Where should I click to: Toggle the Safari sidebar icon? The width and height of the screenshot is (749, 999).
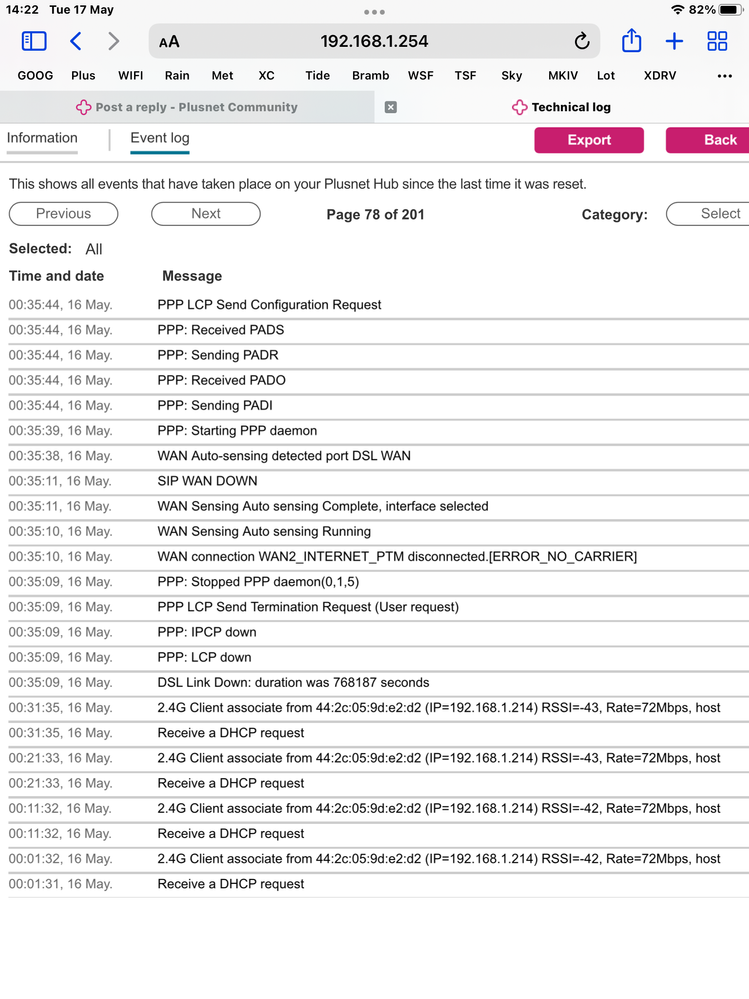(x=34, y=41)
